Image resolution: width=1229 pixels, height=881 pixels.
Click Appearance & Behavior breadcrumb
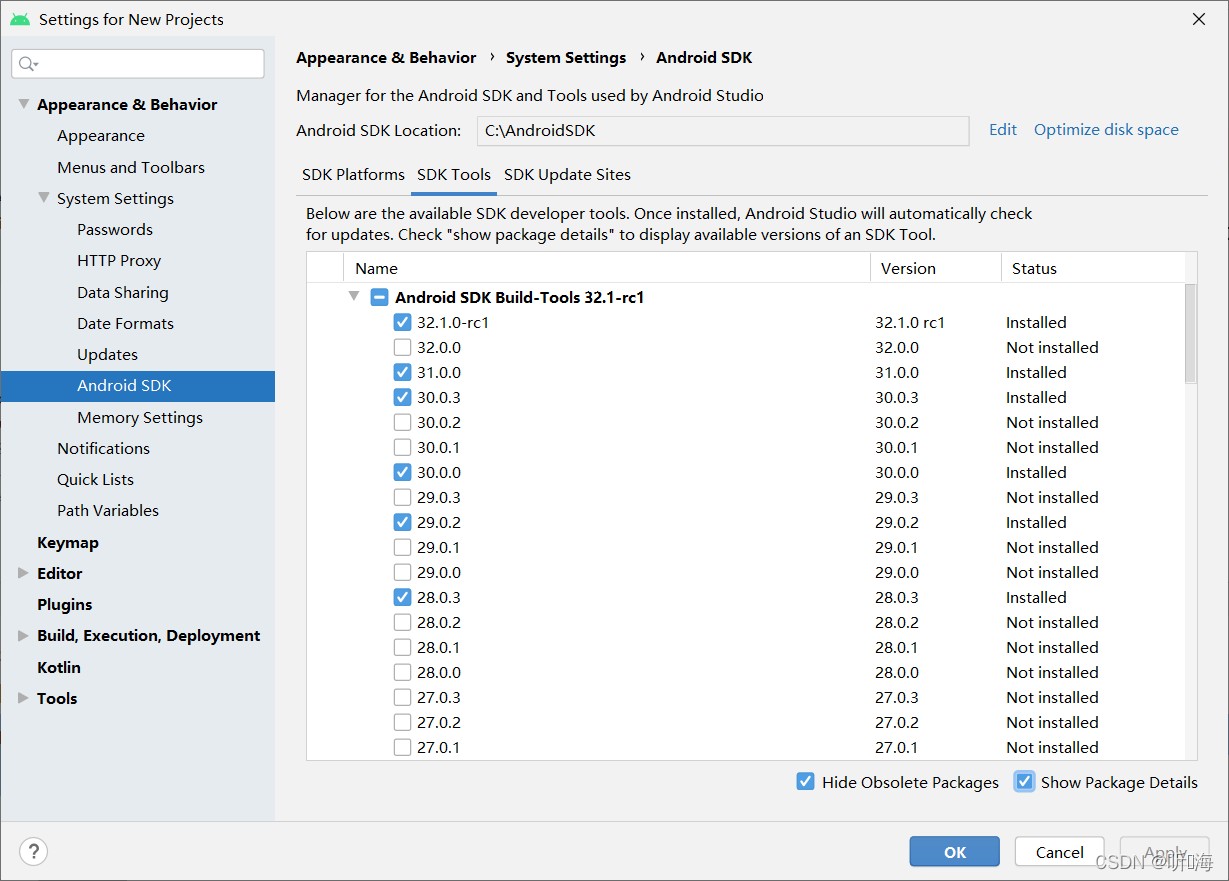pos(386,58)
